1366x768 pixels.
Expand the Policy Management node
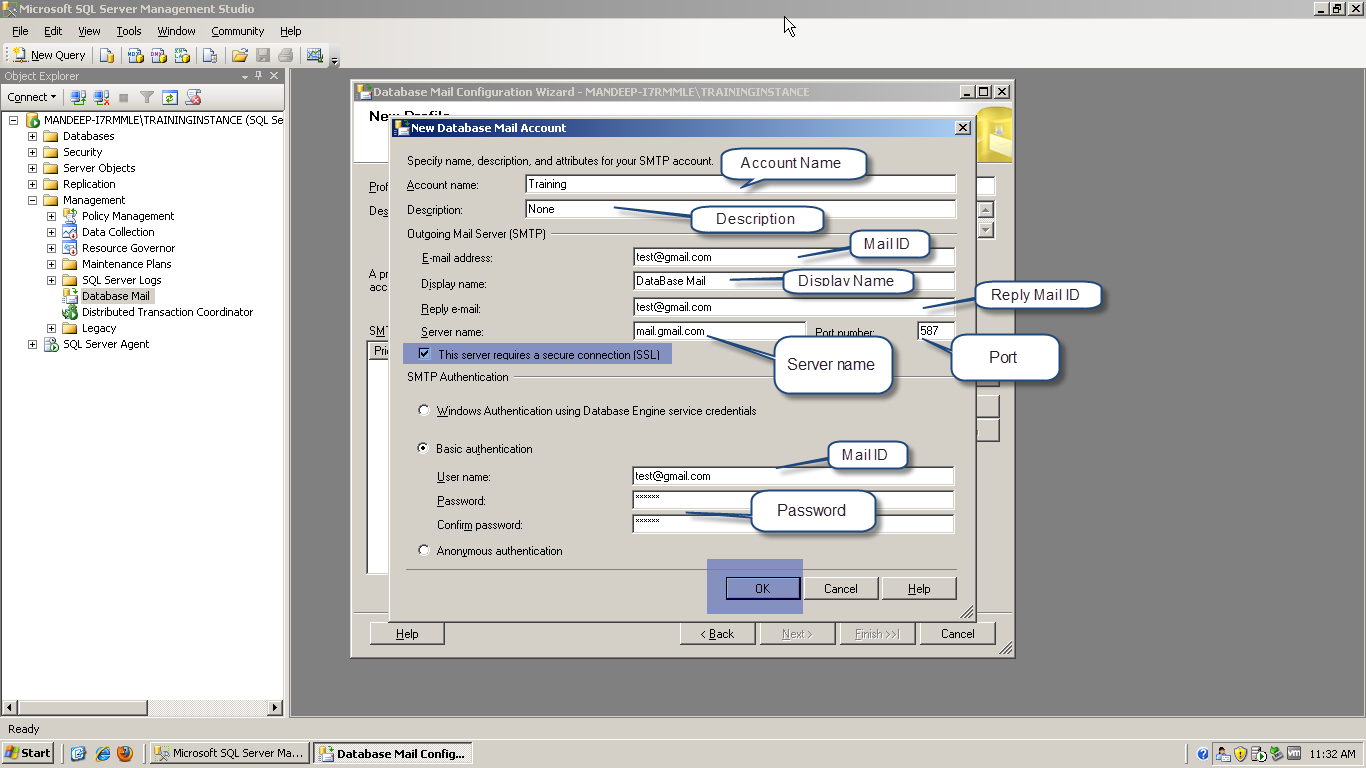click(x=51, y=216)
